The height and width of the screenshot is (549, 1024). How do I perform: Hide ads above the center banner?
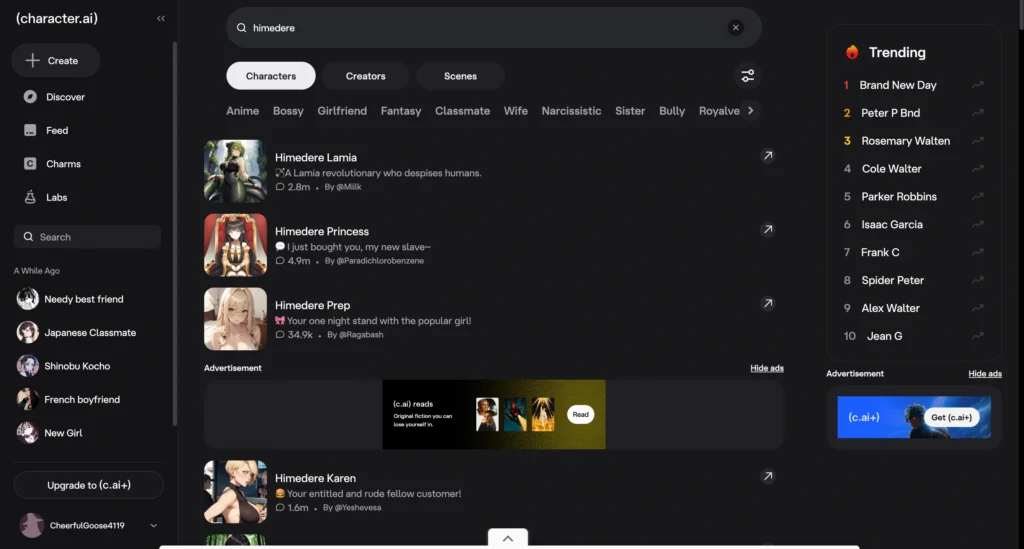(767, 368)
